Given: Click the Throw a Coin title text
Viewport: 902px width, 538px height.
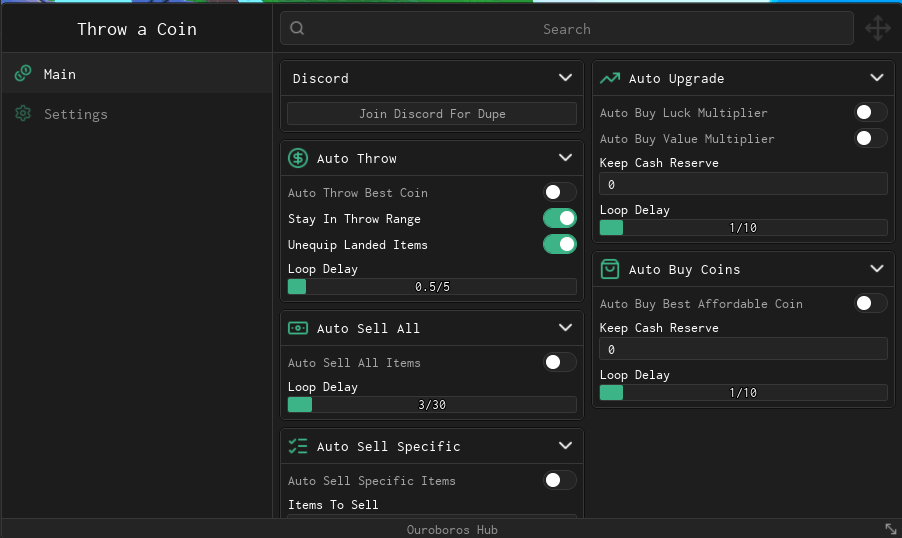Looking at the screenshot, I should 137,29.
